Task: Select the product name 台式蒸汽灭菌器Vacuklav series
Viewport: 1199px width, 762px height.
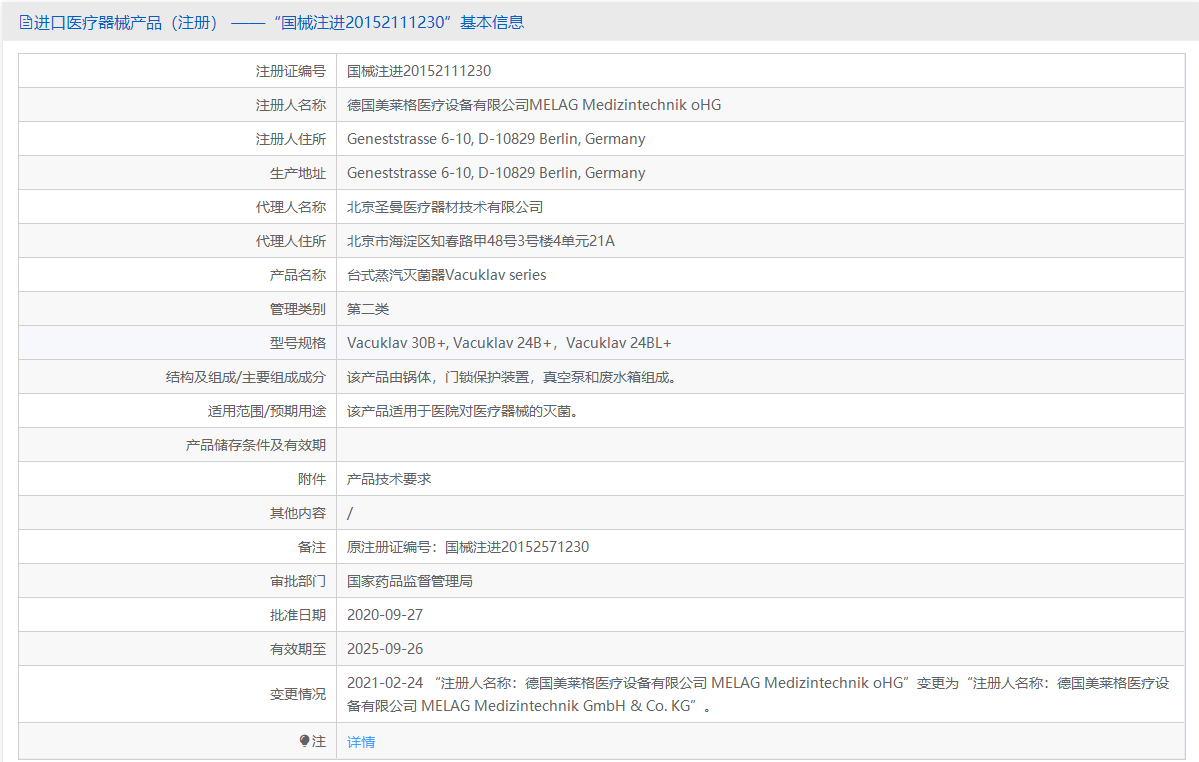Action: tap(445, 274)
